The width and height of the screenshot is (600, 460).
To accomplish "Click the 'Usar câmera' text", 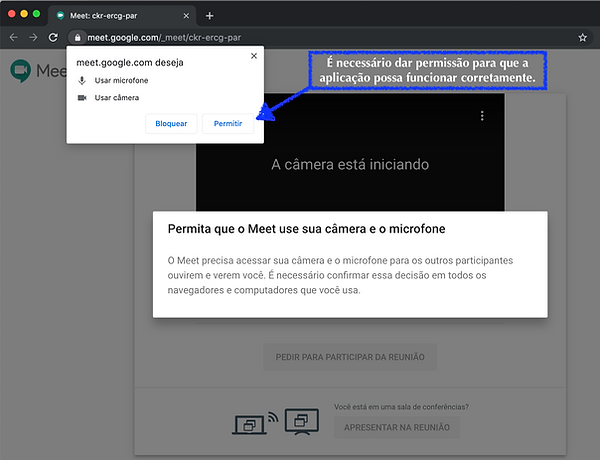I will coord(117,98).
